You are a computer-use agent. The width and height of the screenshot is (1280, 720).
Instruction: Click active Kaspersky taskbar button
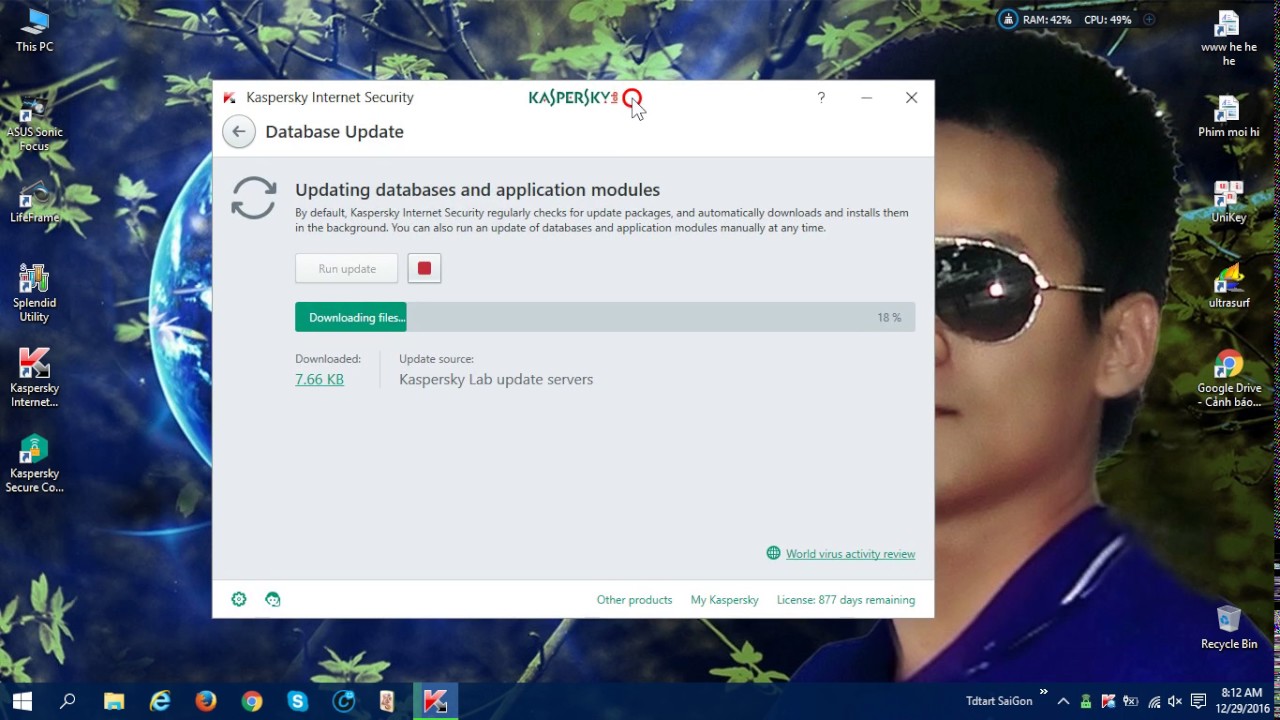click(x=435, y=701)
